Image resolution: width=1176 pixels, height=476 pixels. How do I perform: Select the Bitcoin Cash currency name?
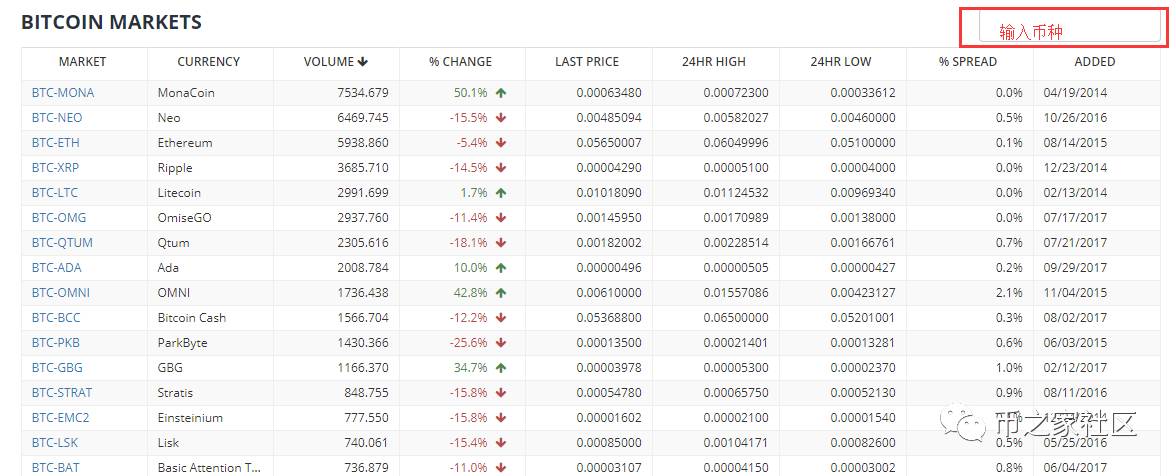191,318
